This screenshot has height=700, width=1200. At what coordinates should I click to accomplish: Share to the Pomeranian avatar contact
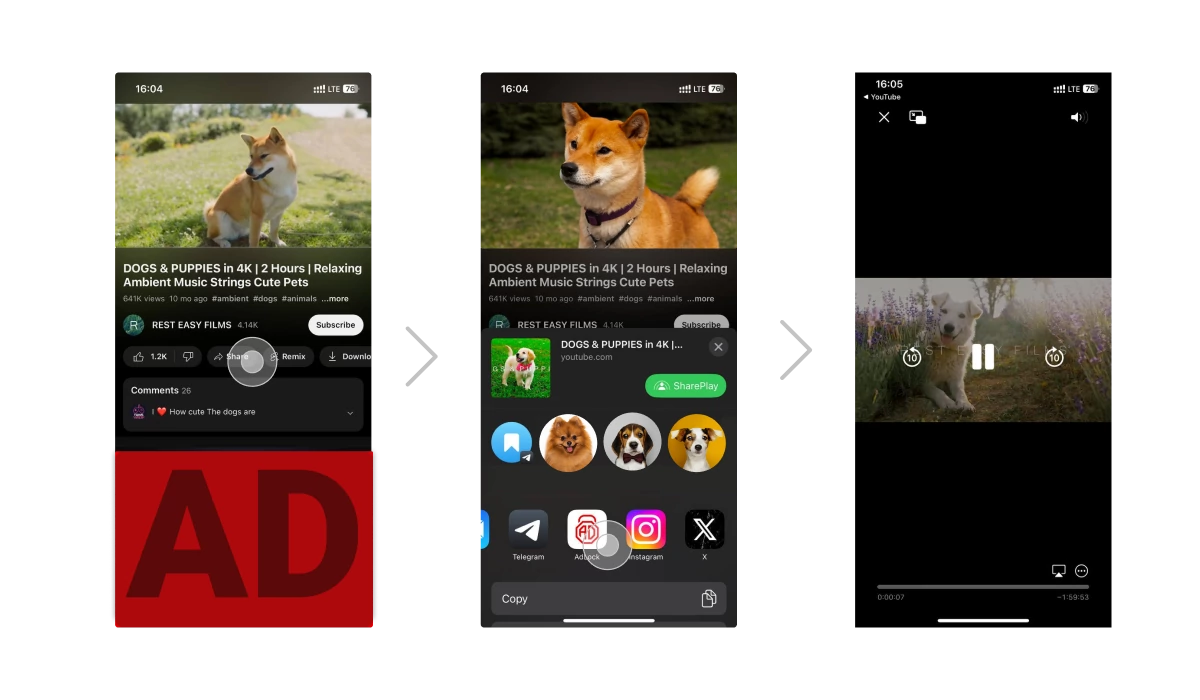568,442
